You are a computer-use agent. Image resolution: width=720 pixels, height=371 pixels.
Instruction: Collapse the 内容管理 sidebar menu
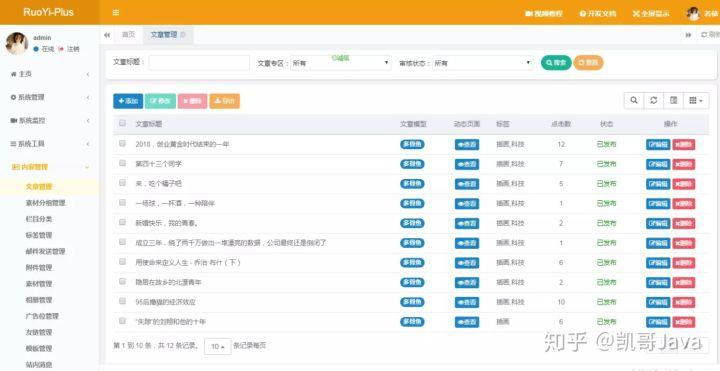[50, 168]
